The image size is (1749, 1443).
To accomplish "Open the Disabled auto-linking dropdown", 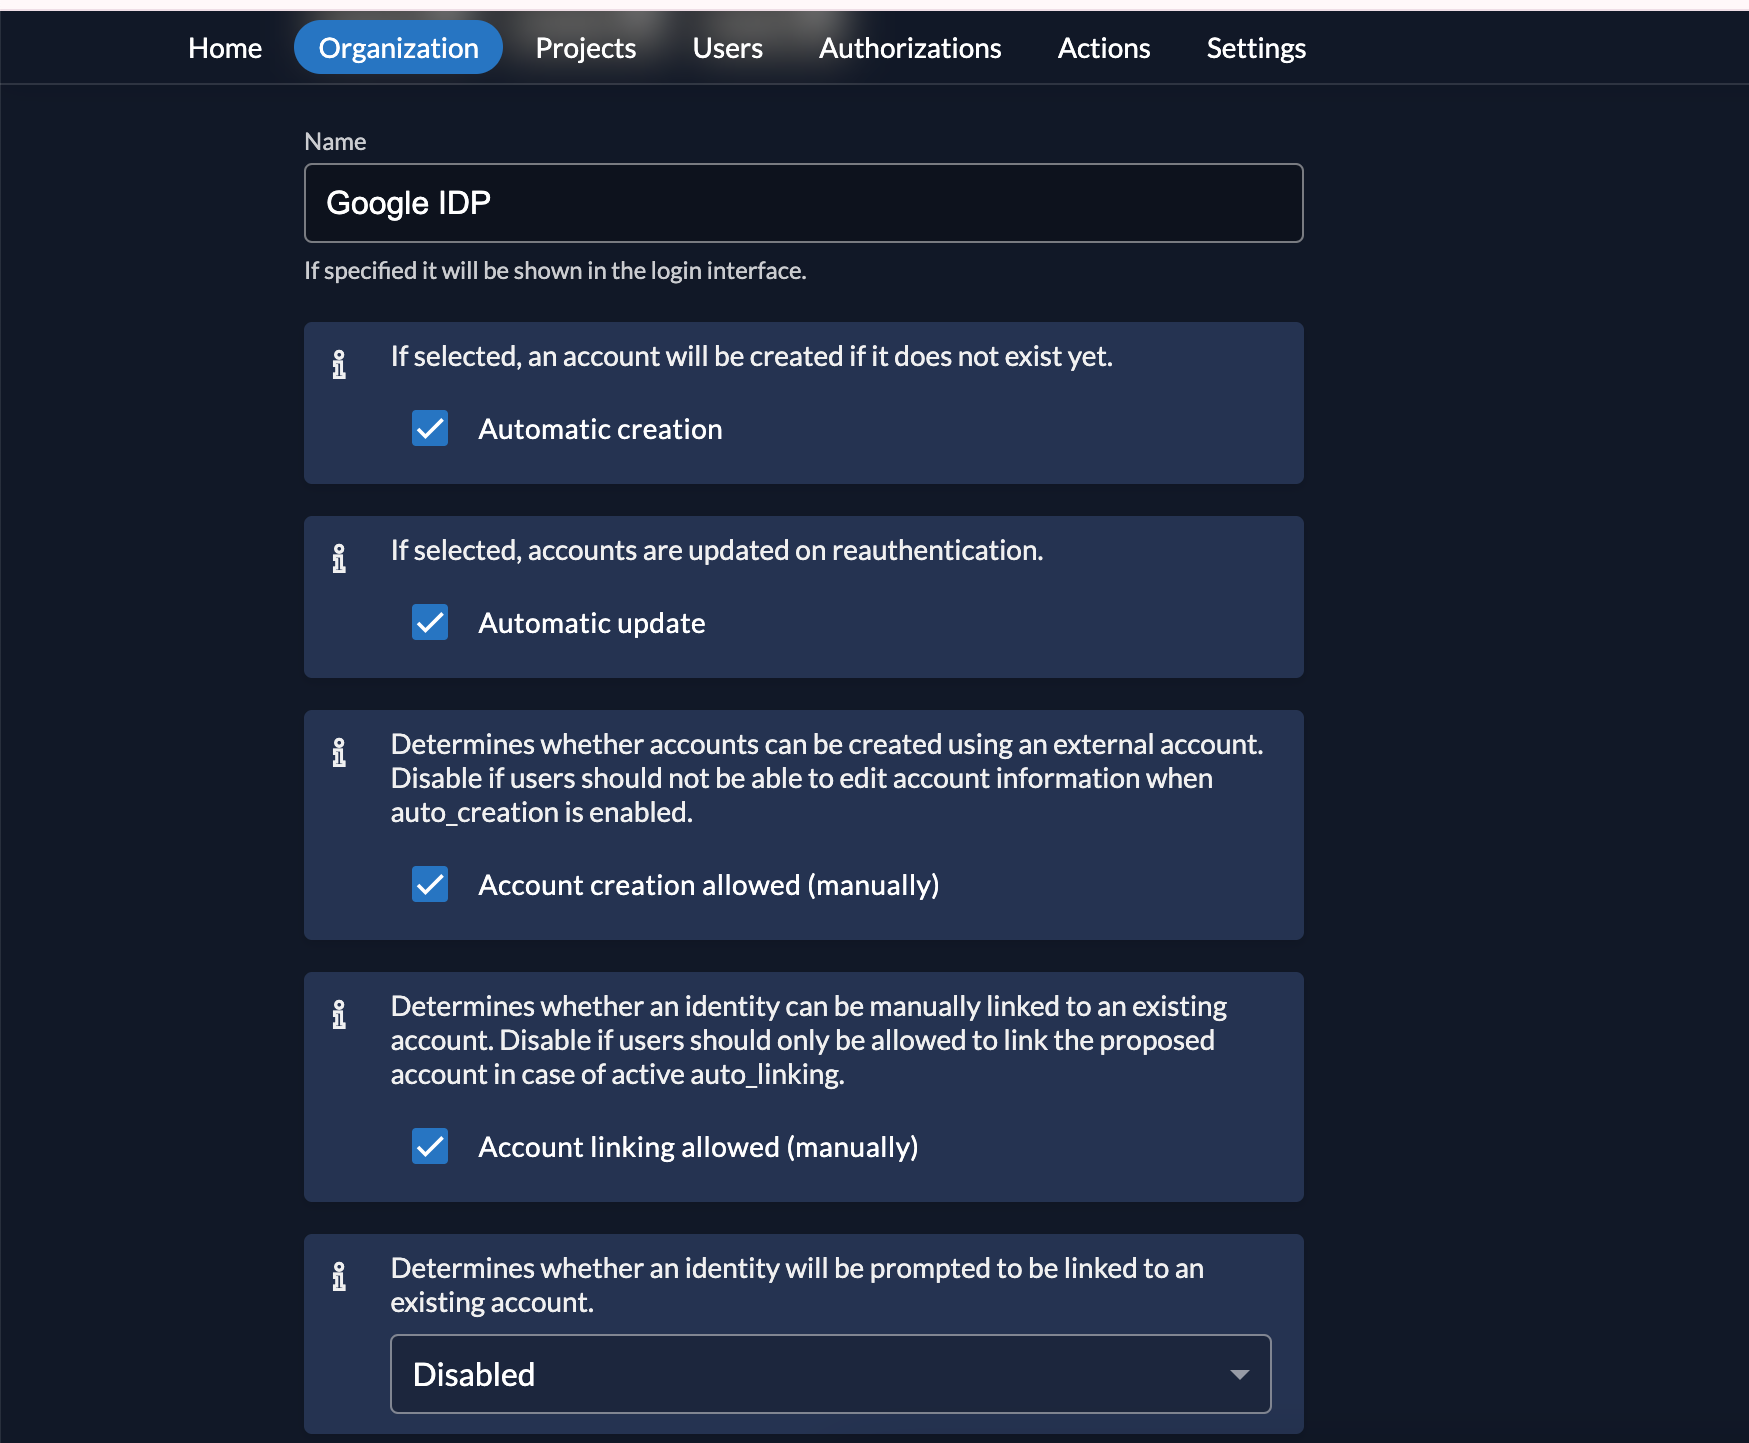I will (x=830, y=1374).
